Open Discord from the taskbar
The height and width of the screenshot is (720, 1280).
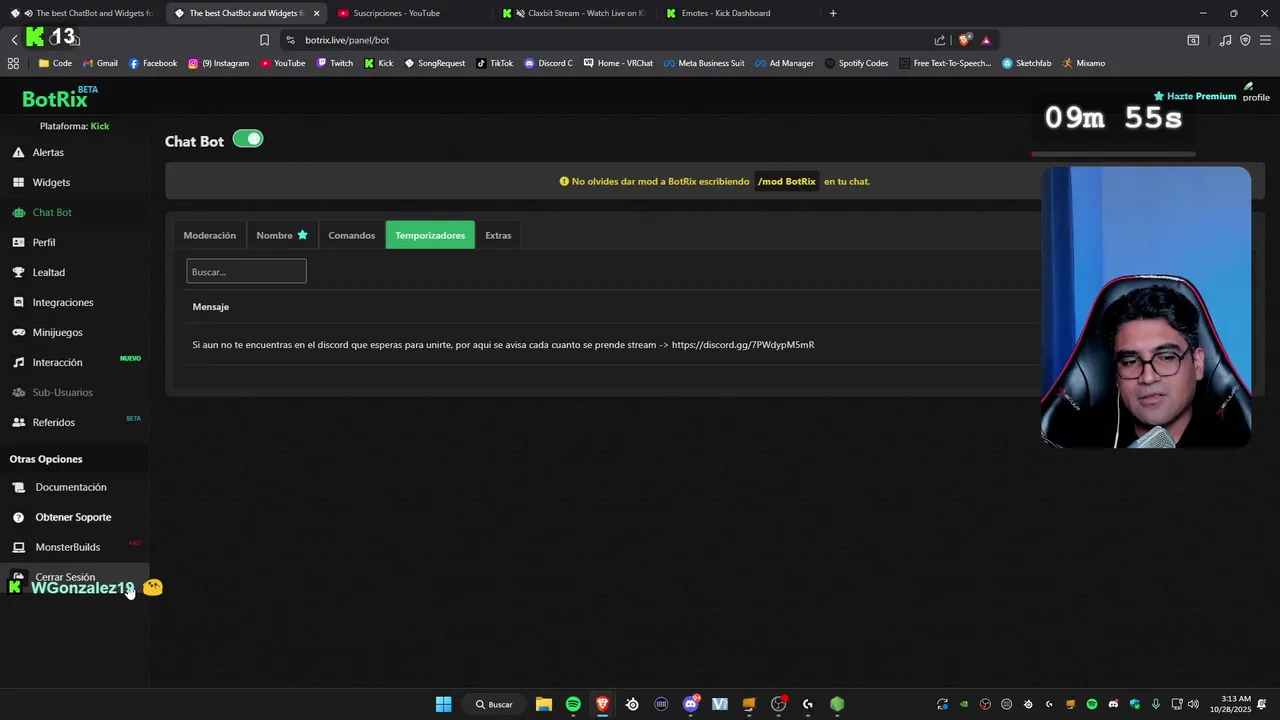691,704
